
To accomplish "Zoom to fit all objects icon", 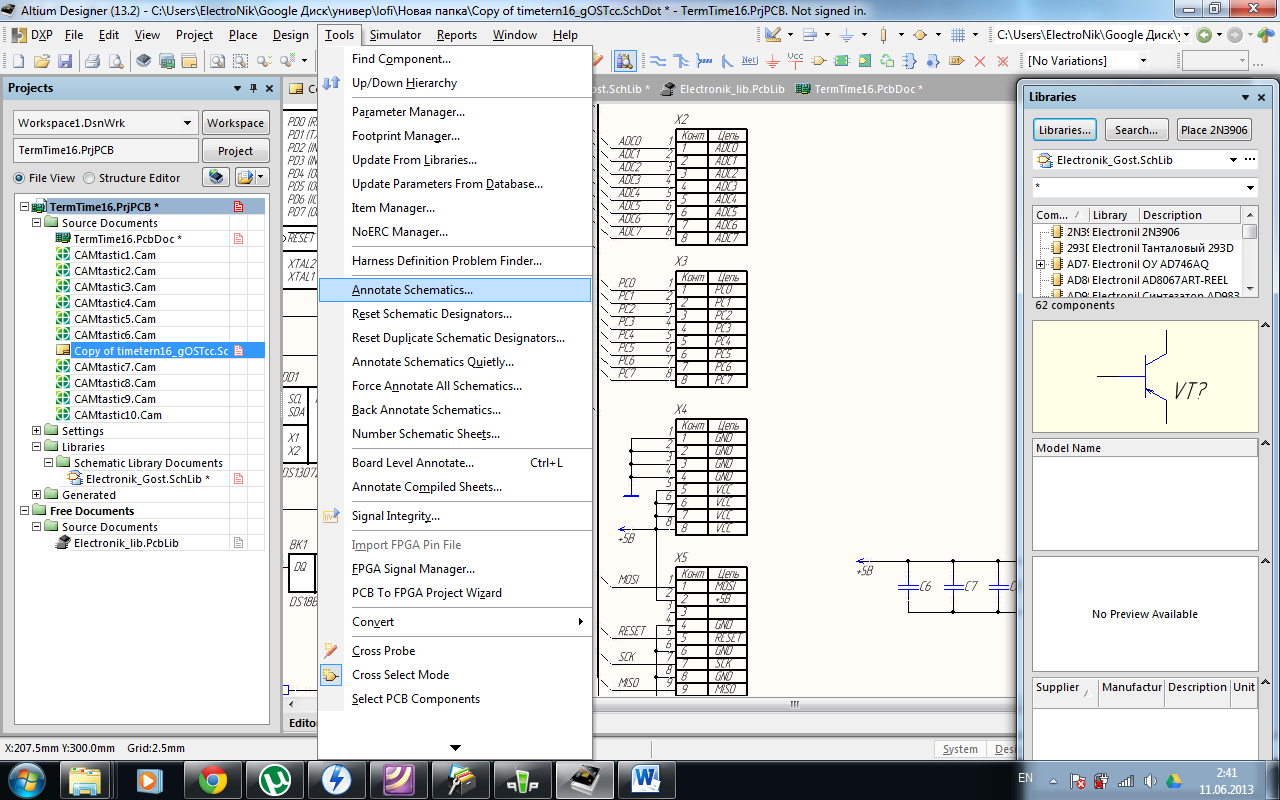I will click(217, 61).
